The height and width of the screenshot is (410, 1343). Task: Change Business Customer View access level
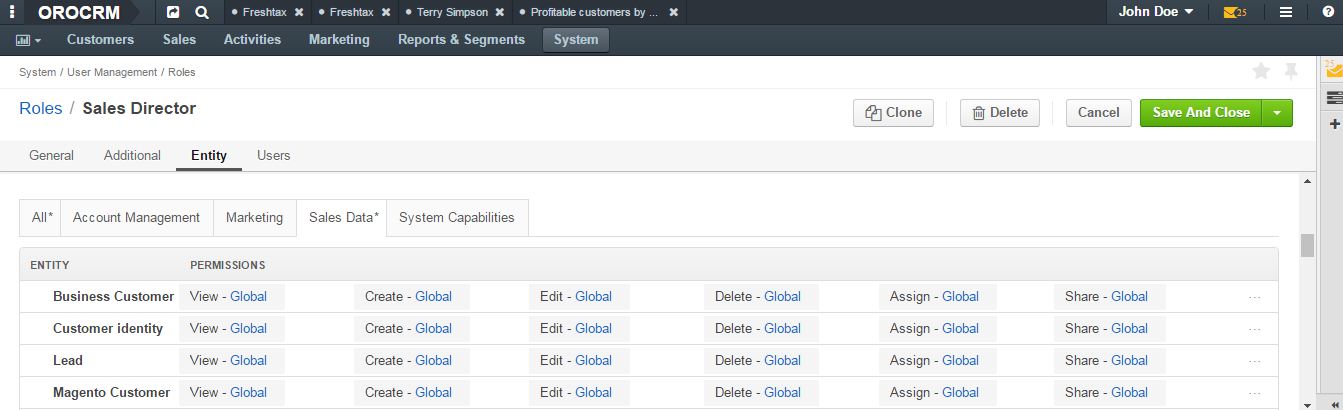[248, 296]
